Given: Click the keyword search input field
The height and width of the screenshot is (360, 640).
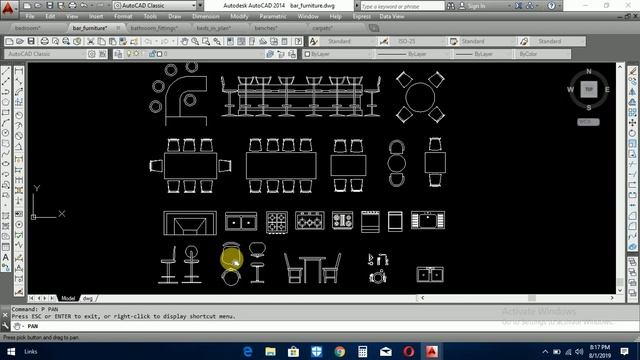Looking at the screenshot, I should point(402,6).
